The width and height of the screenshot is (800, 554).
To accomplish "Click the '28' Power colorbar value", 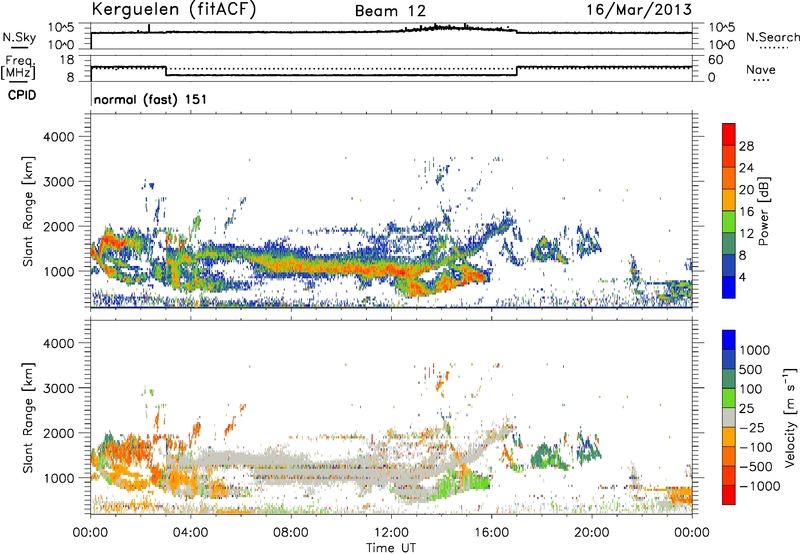I will [x=746, y=146].
